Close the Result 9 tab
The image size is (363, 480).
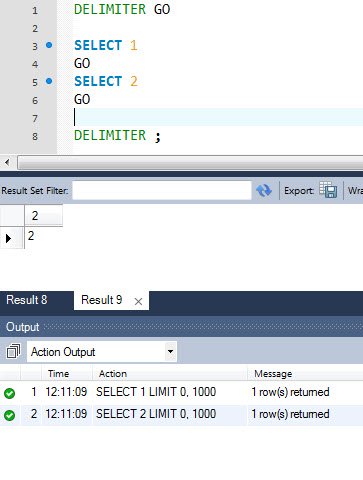(x=138, y=302)
